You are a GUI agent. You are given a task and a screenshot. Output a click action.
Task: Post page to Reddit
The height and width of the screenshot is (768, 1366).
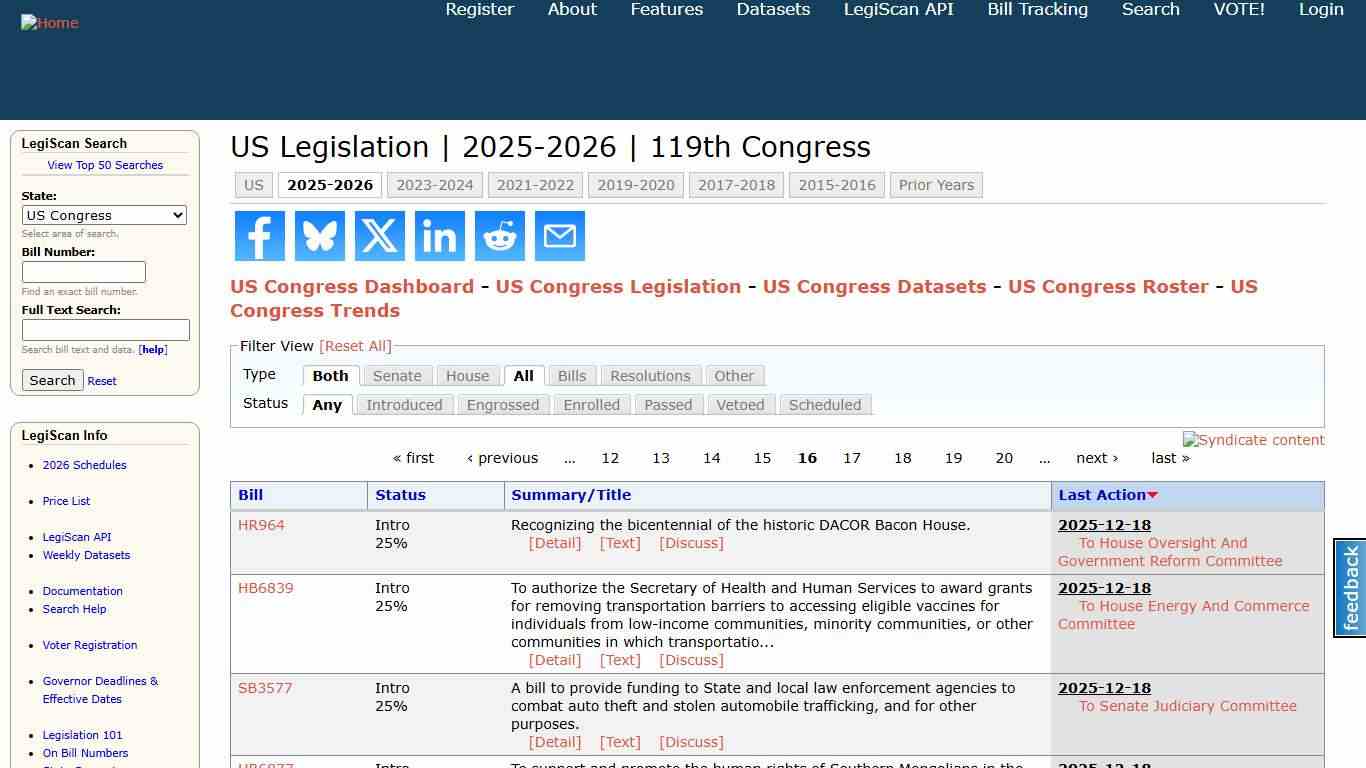click(x=499, y=236)
